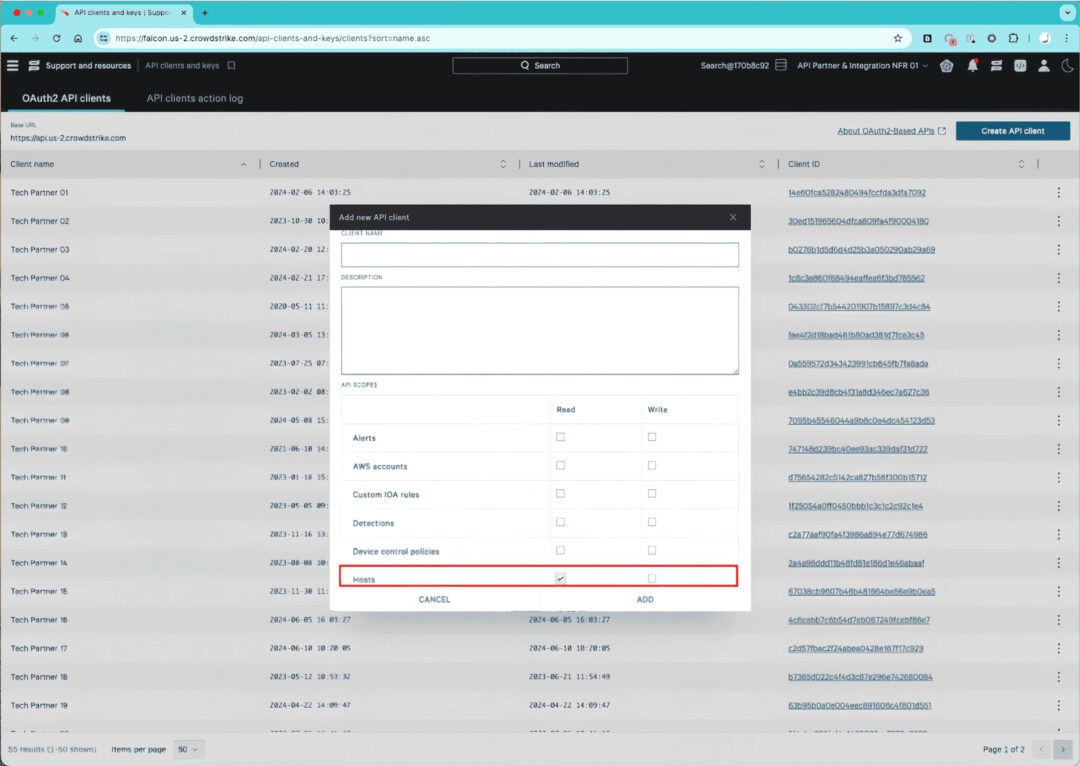Enable Write scope for Hosts

pyautogui.click(x=652, y=579)
